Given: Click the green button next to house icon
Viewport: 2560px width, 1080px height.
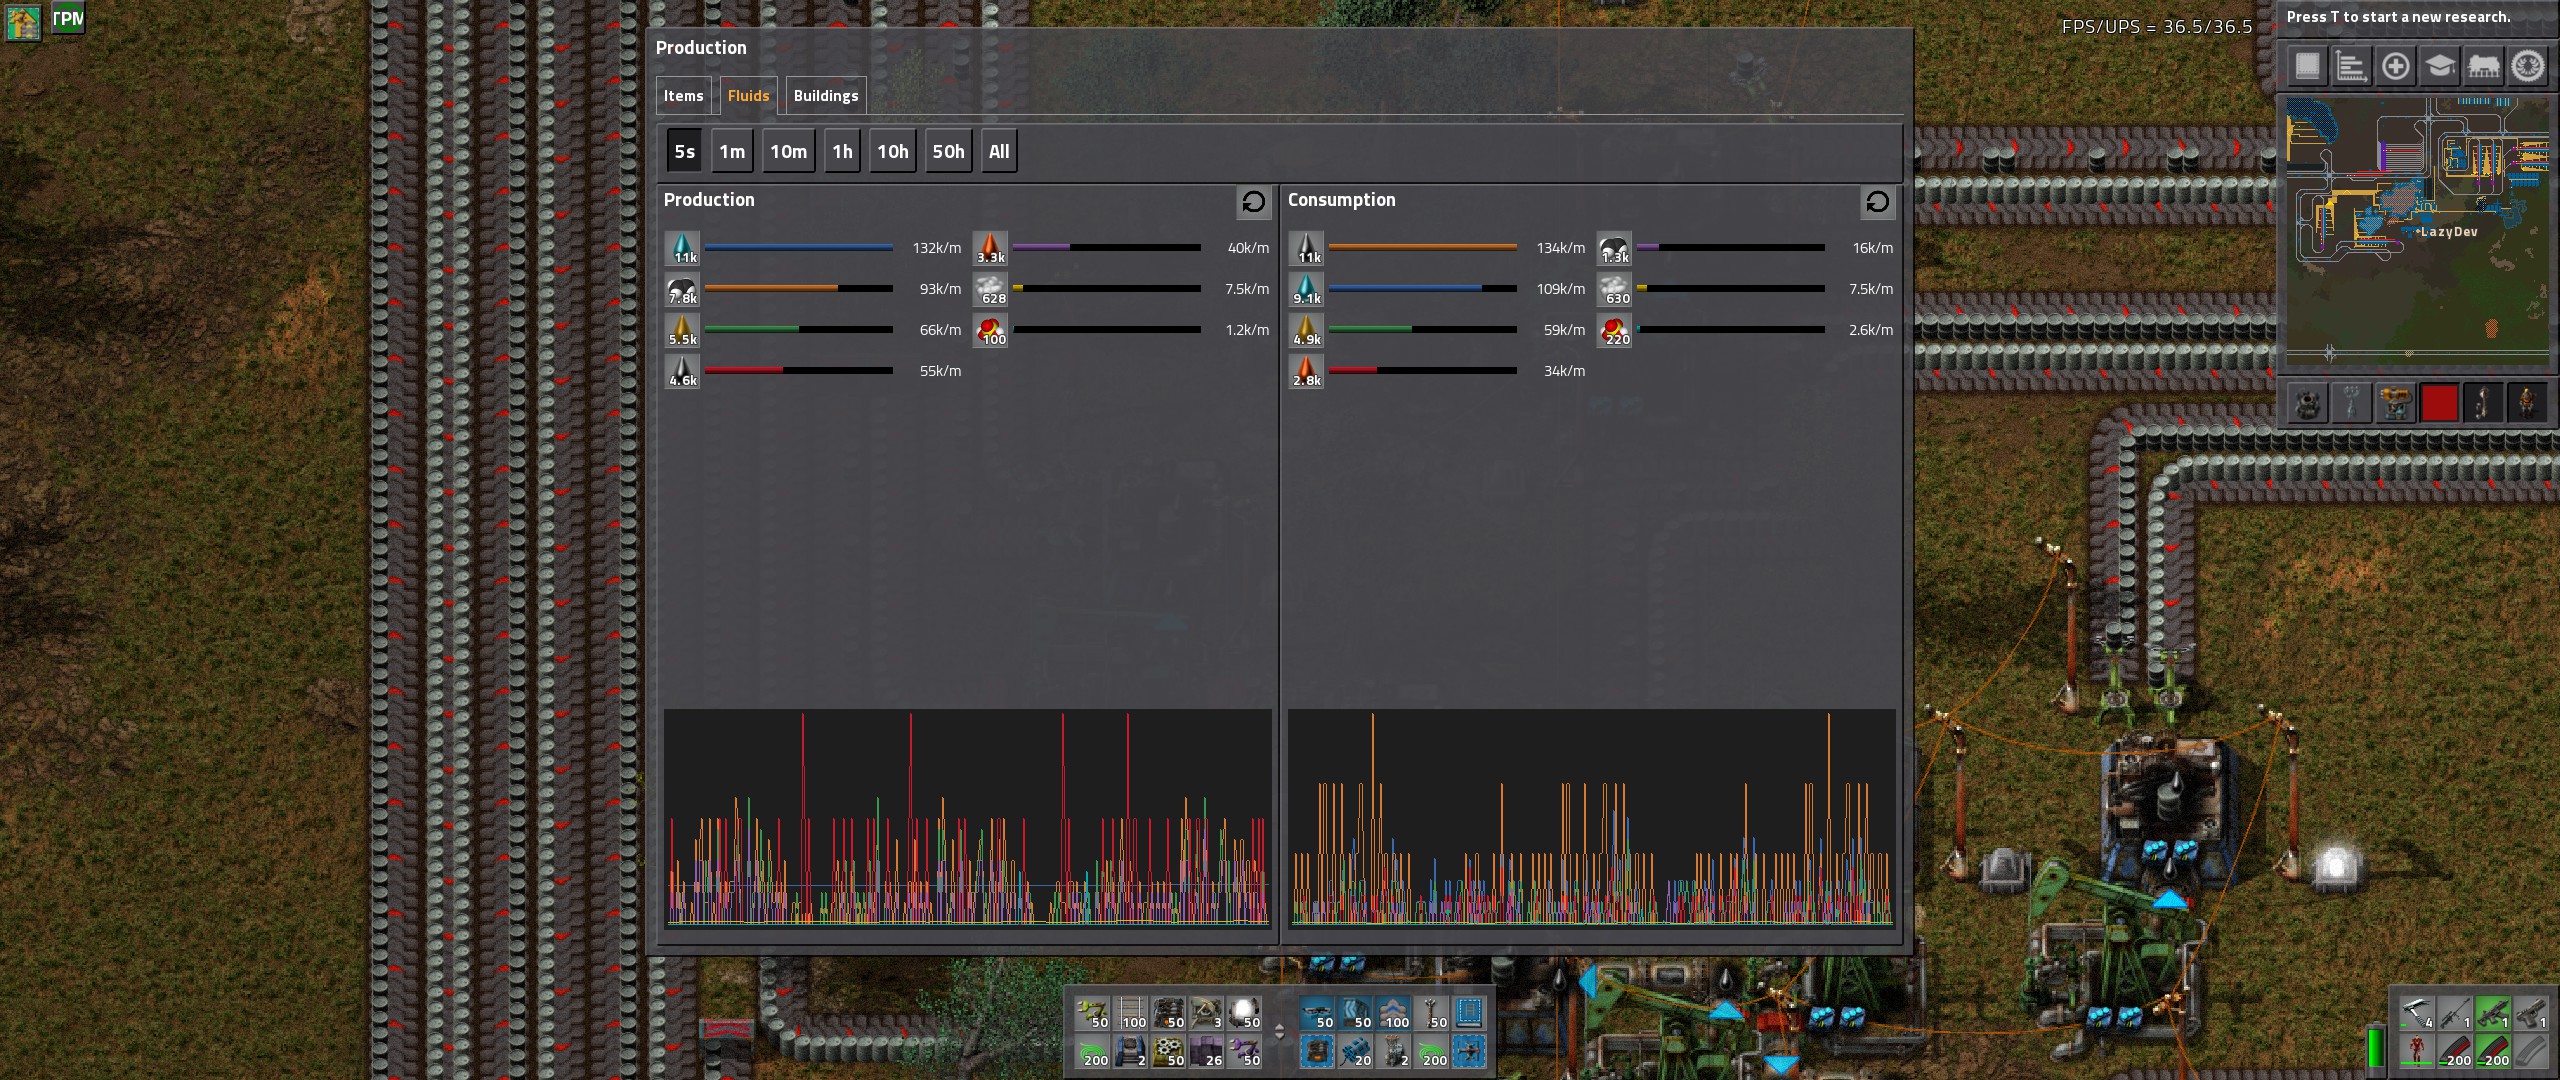Looking at the screenshot, I should coord(68,18).
